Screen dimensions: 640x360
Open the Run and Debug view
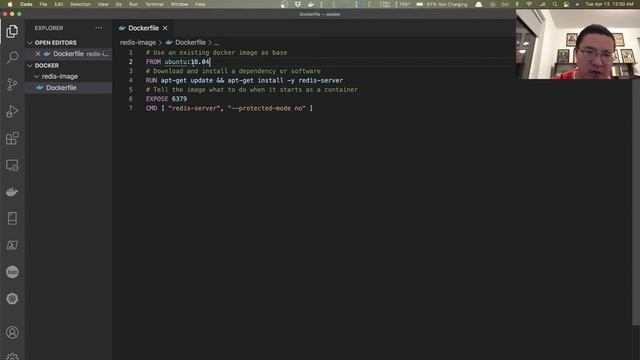[12, 111]
